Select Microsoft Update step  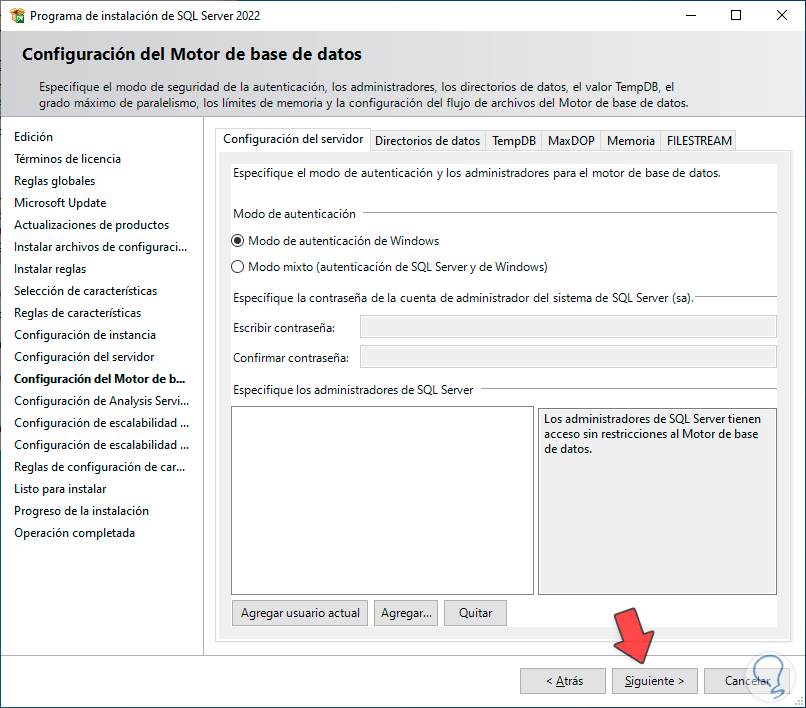coord(60,203)
